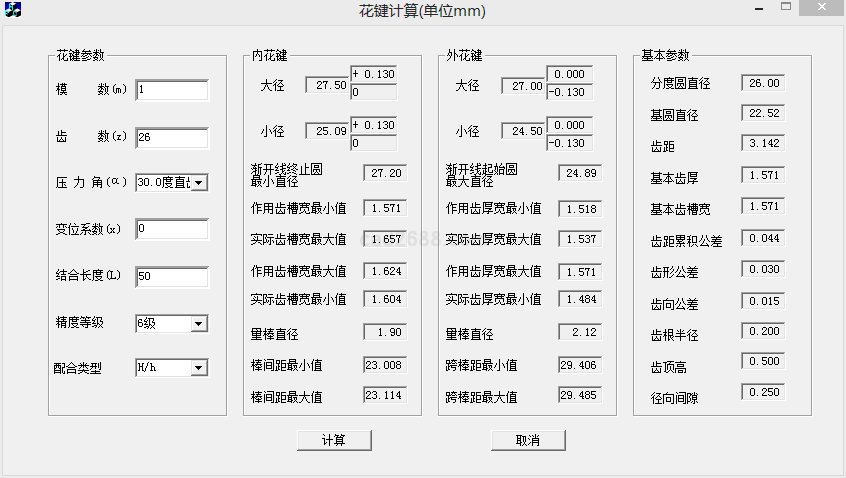The height and width of the screenshot is (478, 846).
Task: Click into the 齿数(z) input field
Action: tap(171, 138)
